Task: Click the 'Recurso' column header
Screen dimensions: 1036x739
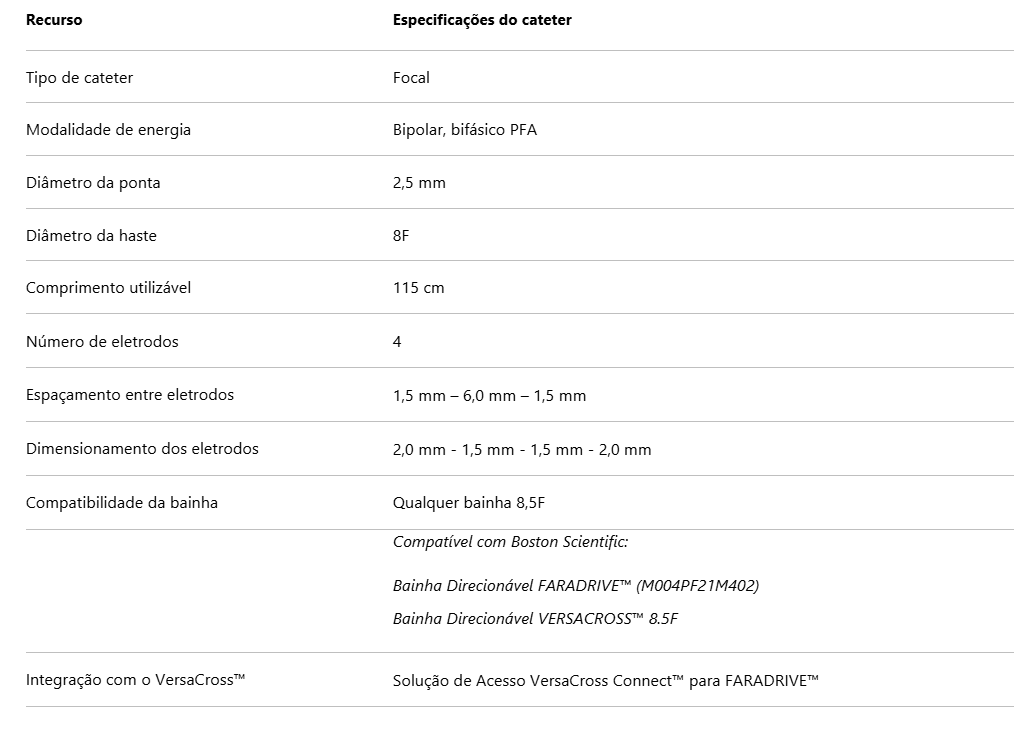Action: coord(54,20)
